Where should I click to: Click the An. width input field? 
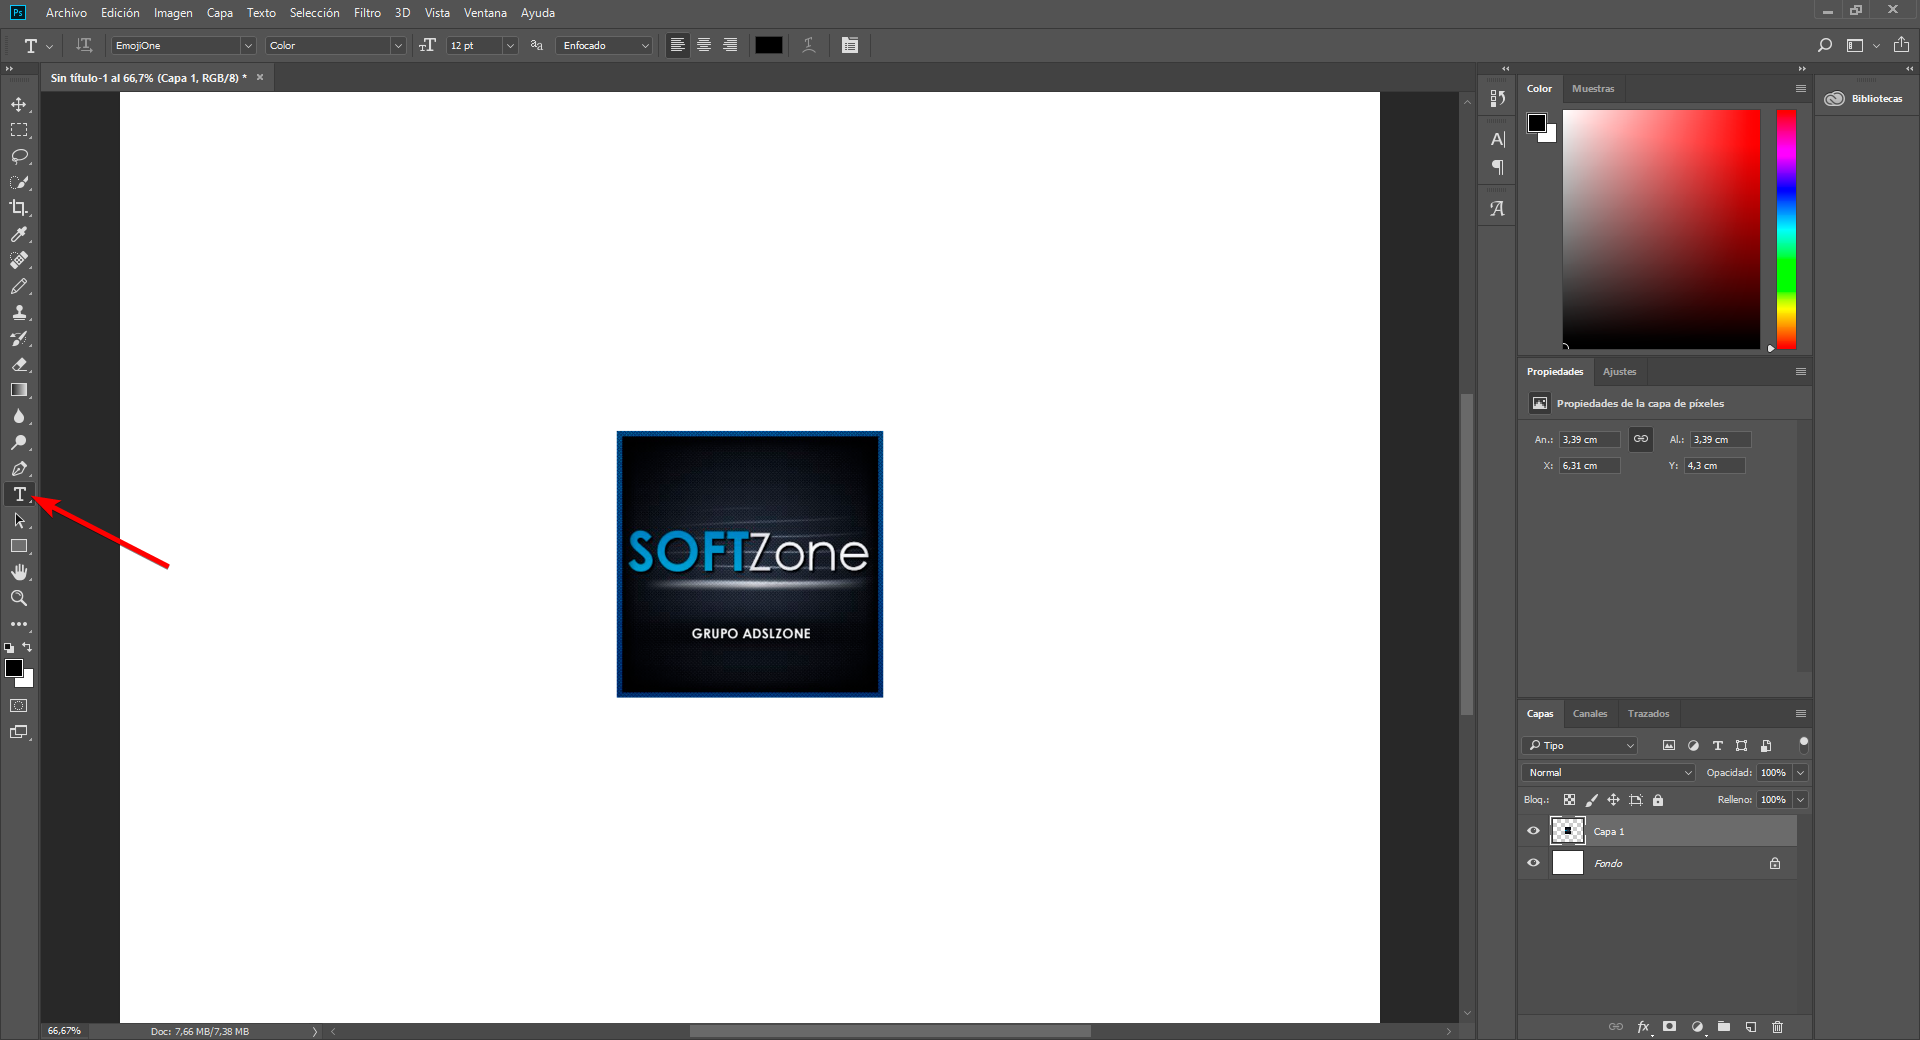1589,440
